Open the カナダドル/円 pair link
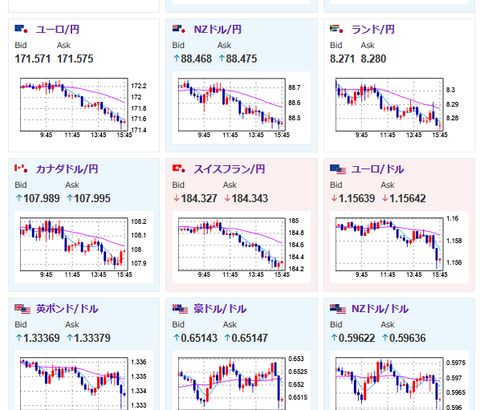The width and height of the screenshot is (480, 410). [67, 169]
